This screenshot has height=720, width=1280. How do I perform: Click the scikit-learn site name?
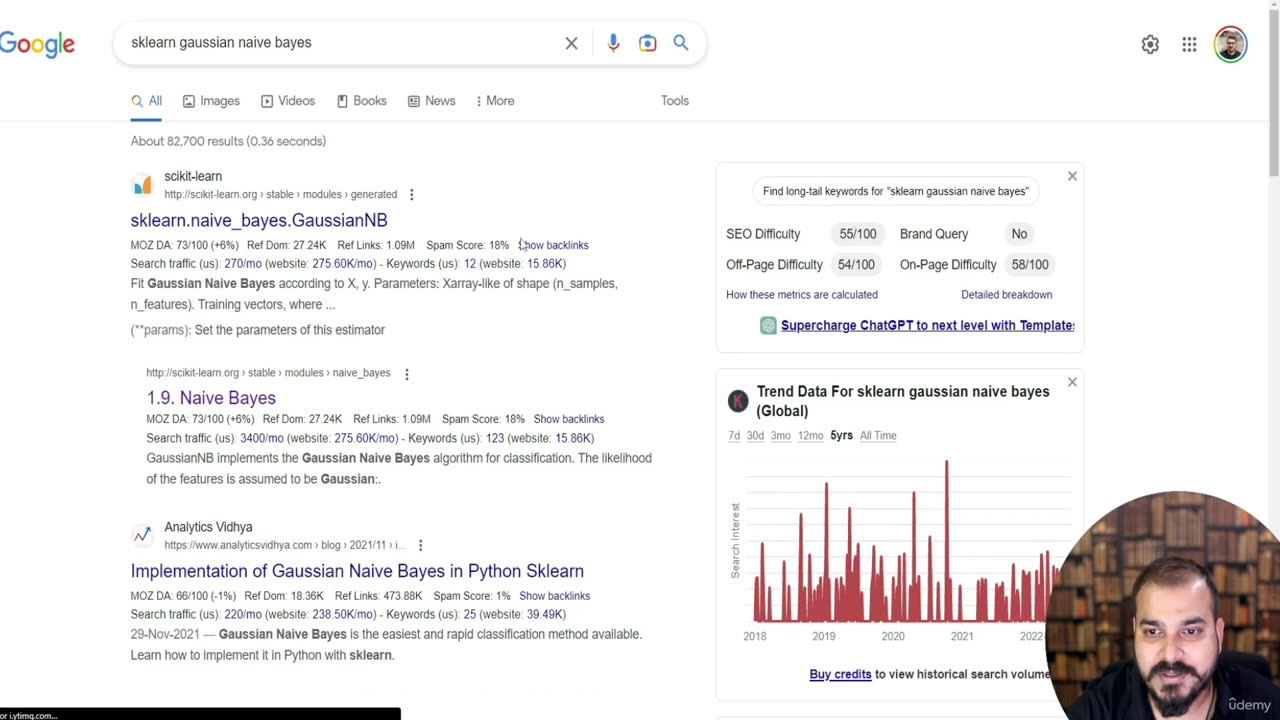point(193,177)
